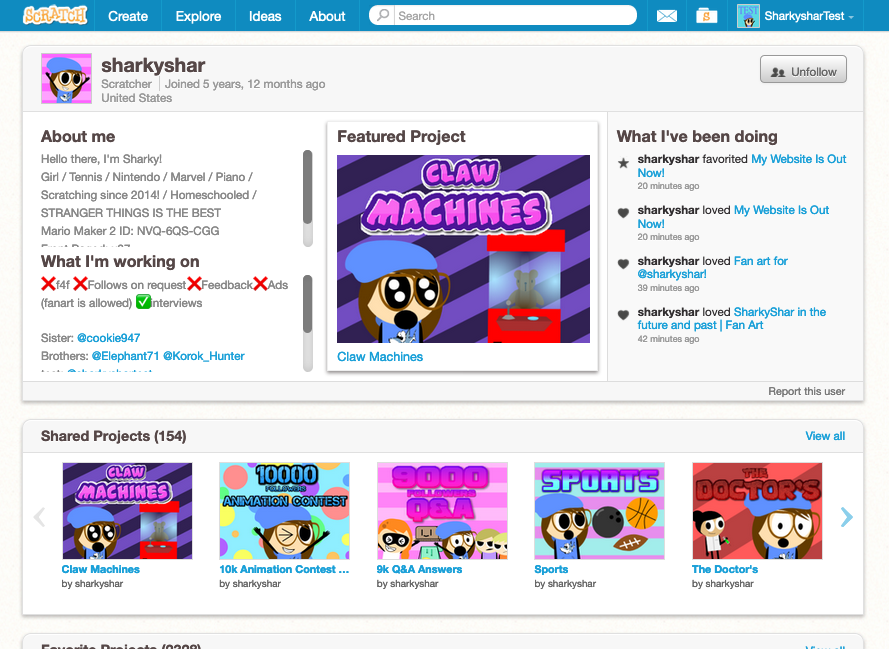Select the Ideas navigation item
The height and width of the screenshot is (649, 889).
[x=265, y=16]
